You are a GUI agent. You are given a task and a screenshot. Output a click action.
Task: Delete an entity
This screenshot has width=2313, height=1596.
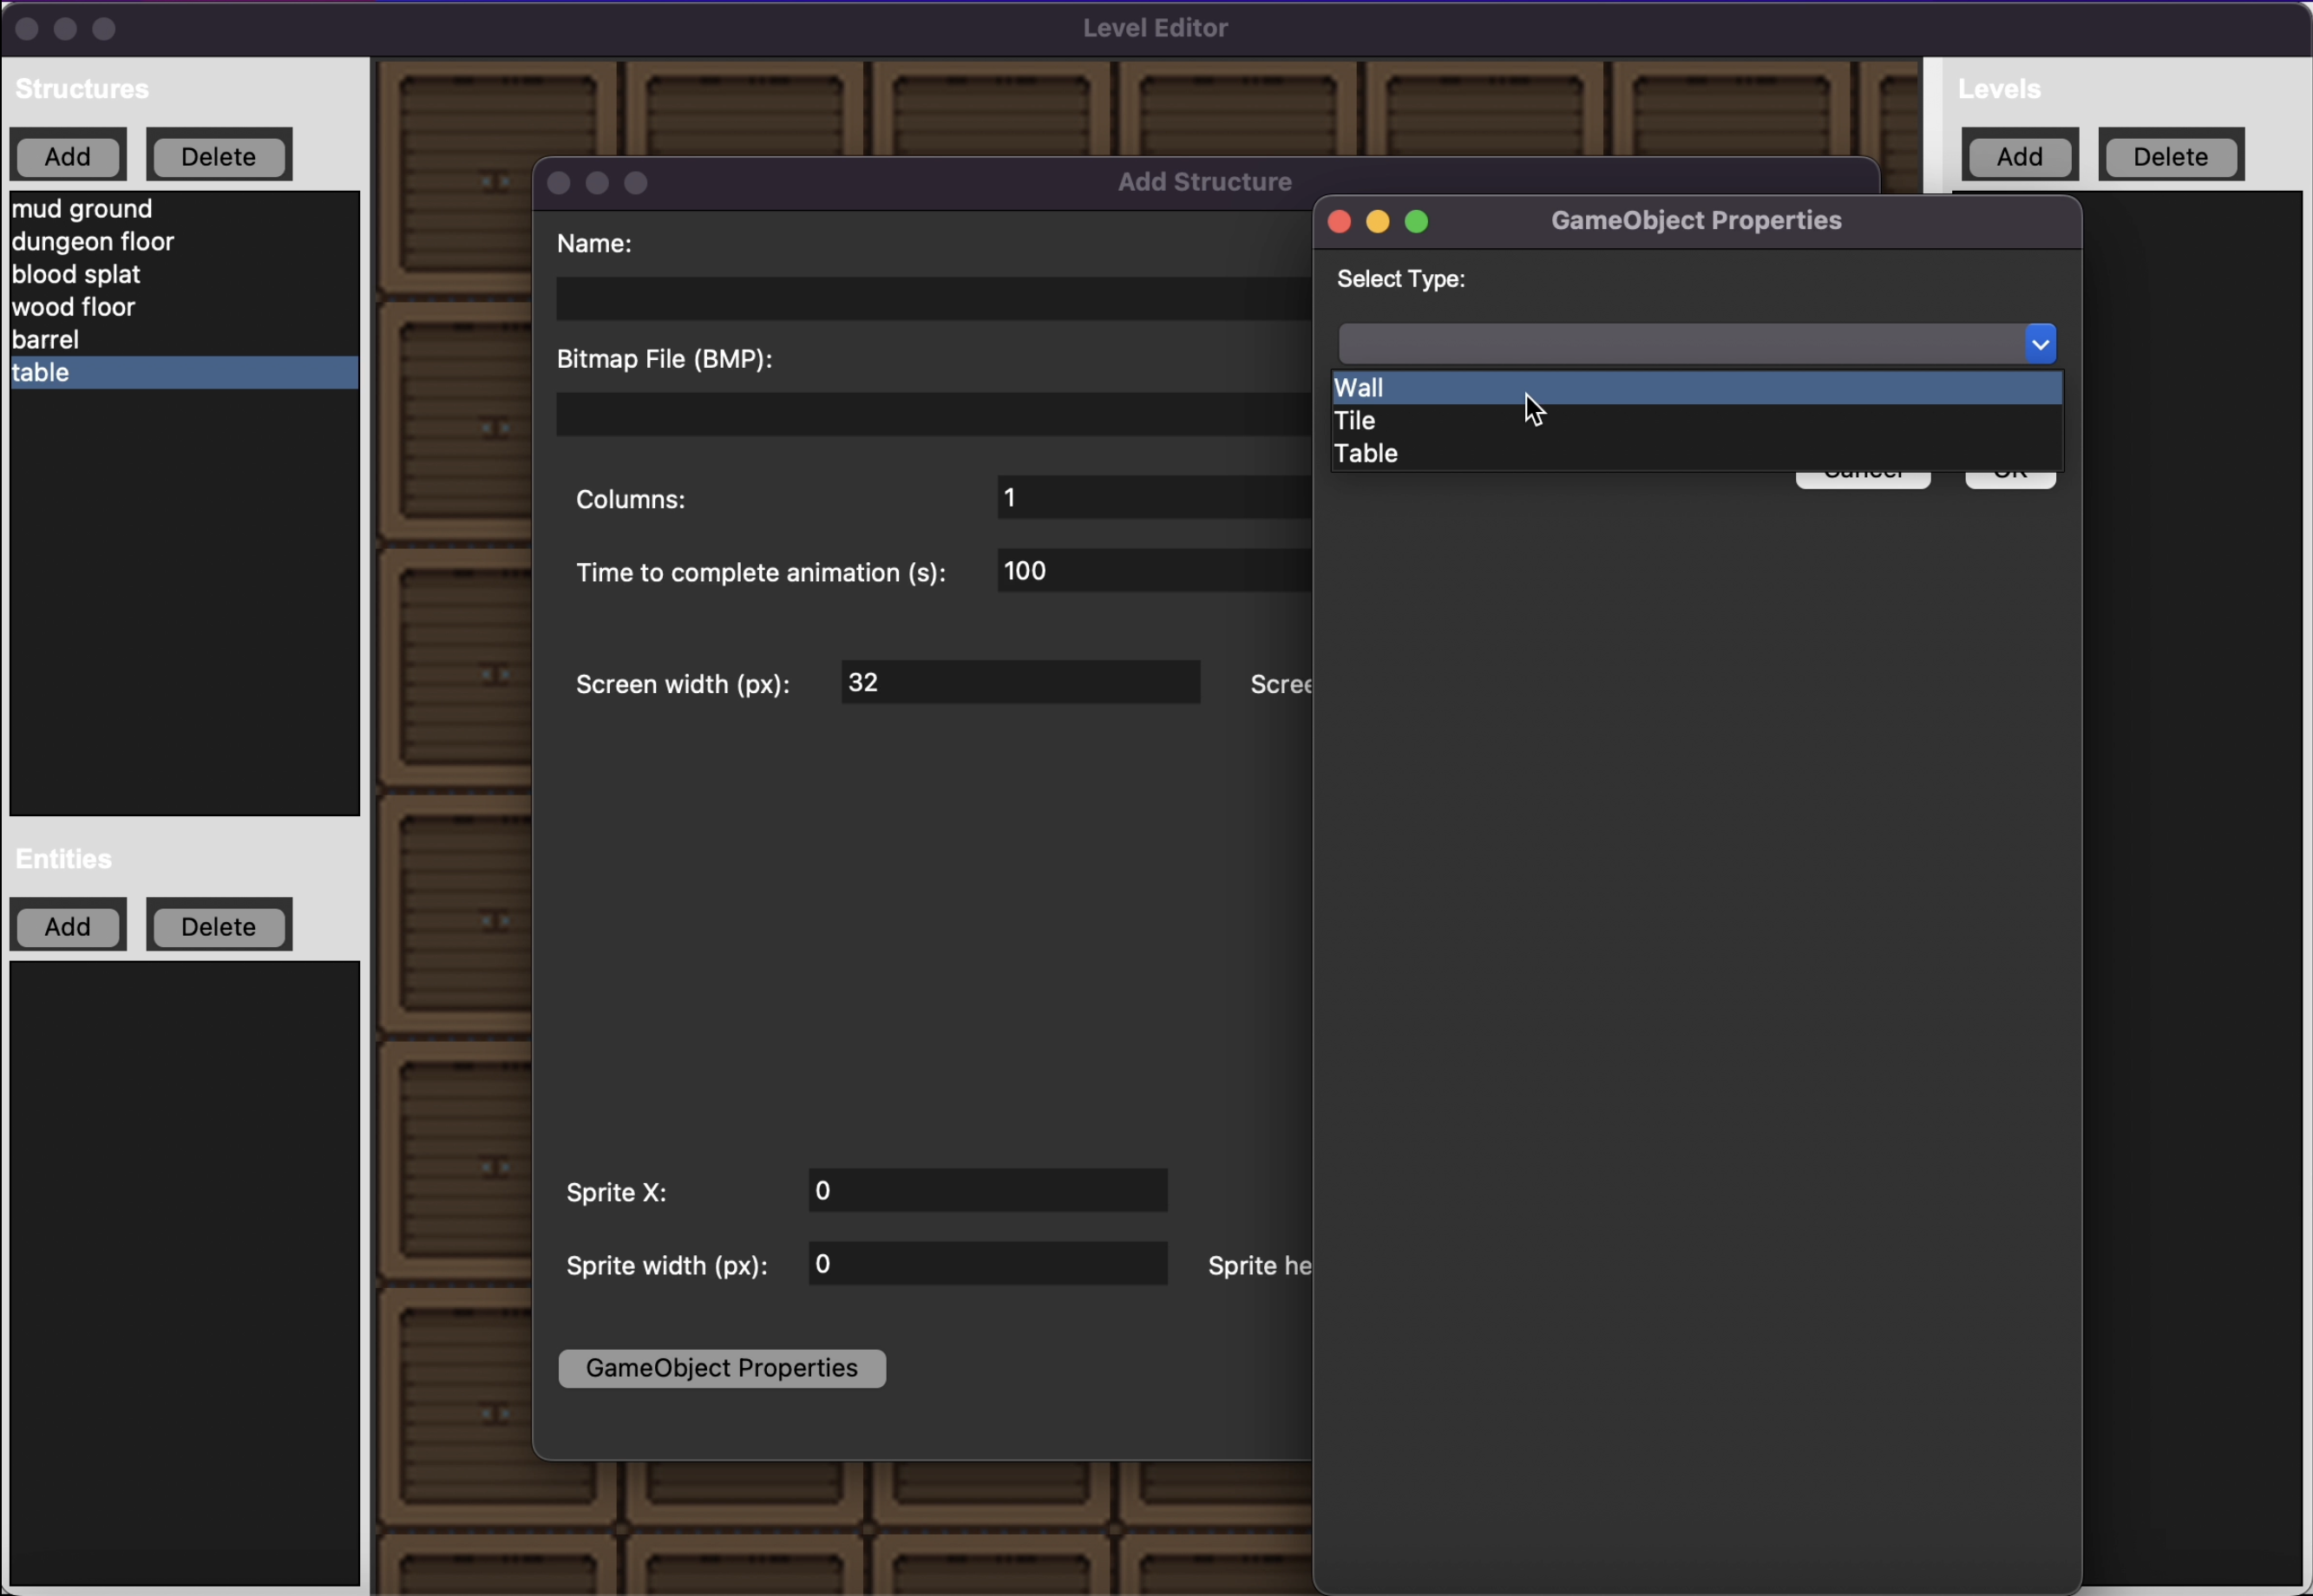click(x=218, y=925)
